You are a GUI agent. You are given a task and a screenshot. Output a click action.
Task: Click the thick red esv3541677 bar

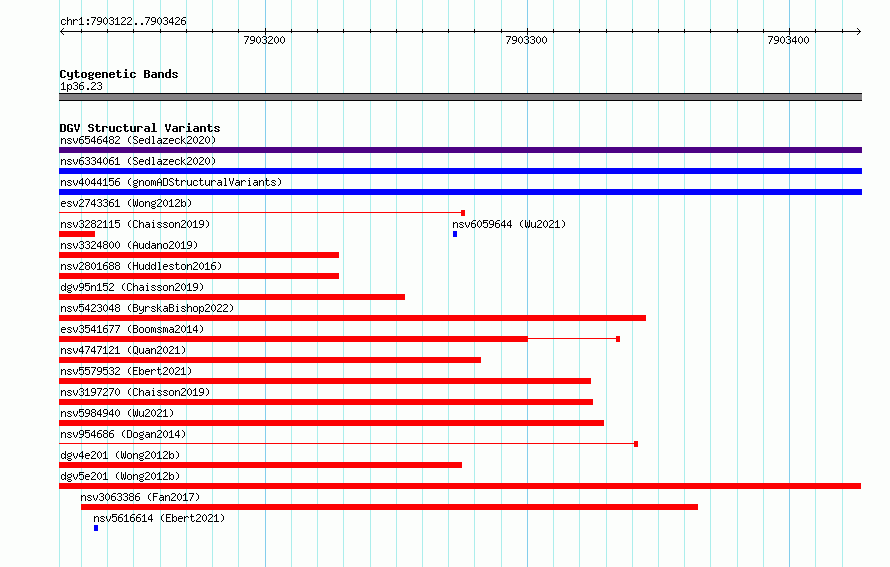[x=293, y=339]
